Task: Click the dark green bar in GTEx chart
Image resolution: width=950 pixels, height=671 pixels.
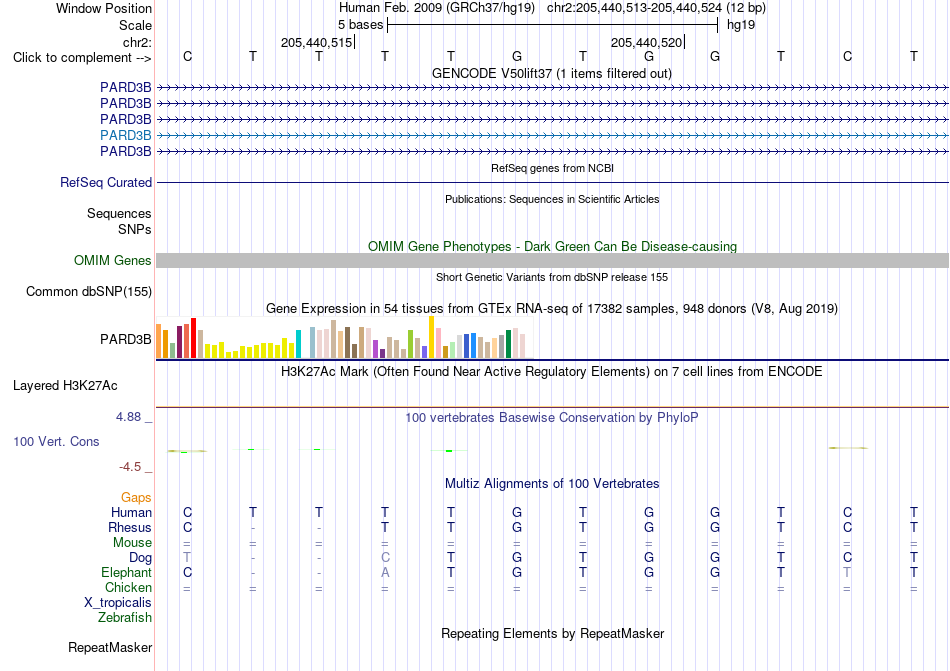Action: pyautogui.click(x=508, y=344)
